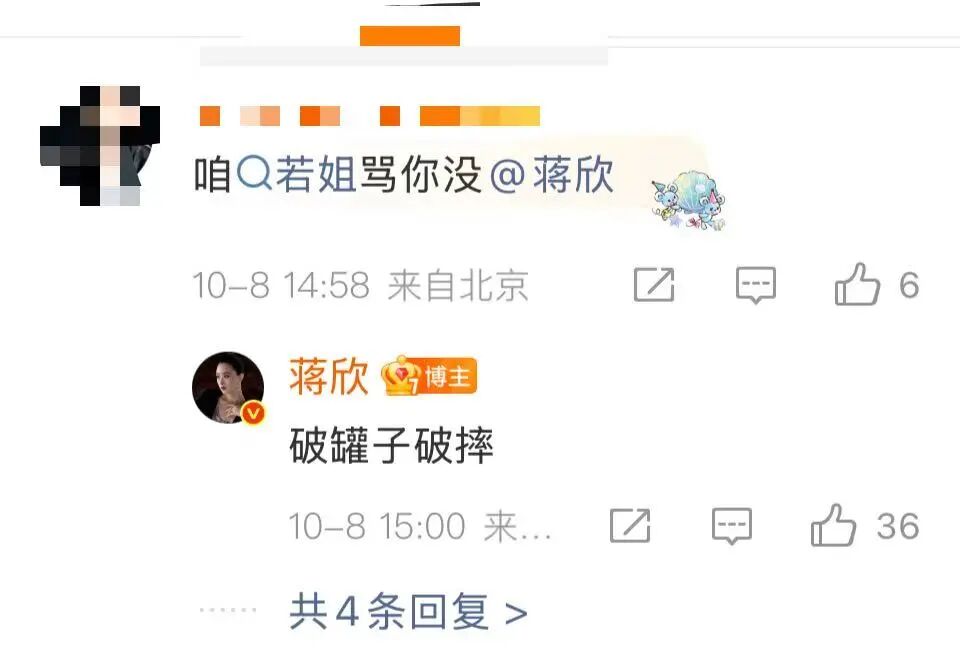Viewport: 960px width, 668px height.
Task: Open 蒋欣's profile via her avatar photo
Action: 228,387
